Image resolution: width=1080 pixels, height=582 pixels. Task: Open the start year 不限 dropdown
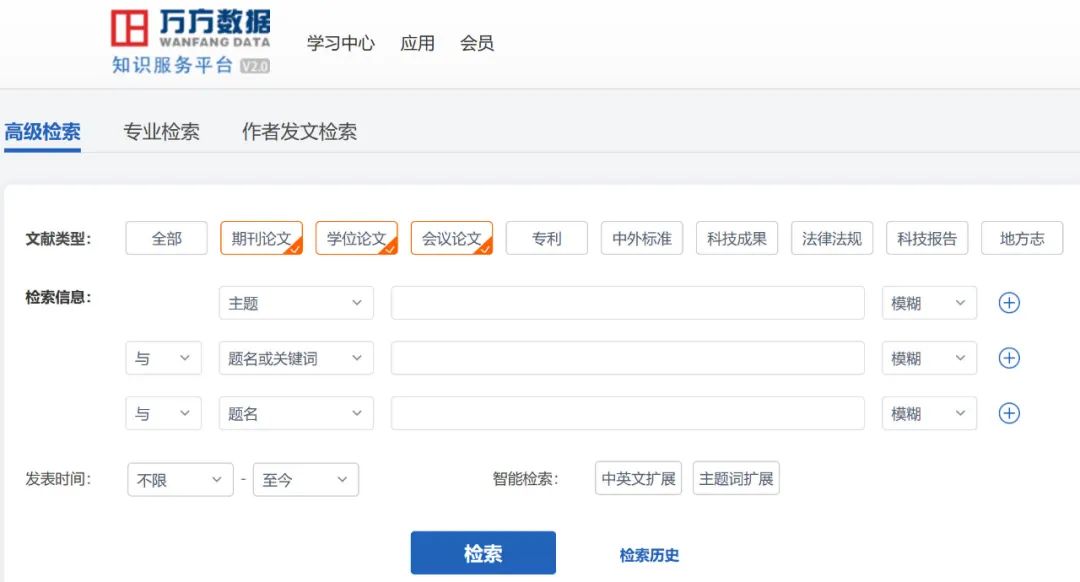(180, 480)
